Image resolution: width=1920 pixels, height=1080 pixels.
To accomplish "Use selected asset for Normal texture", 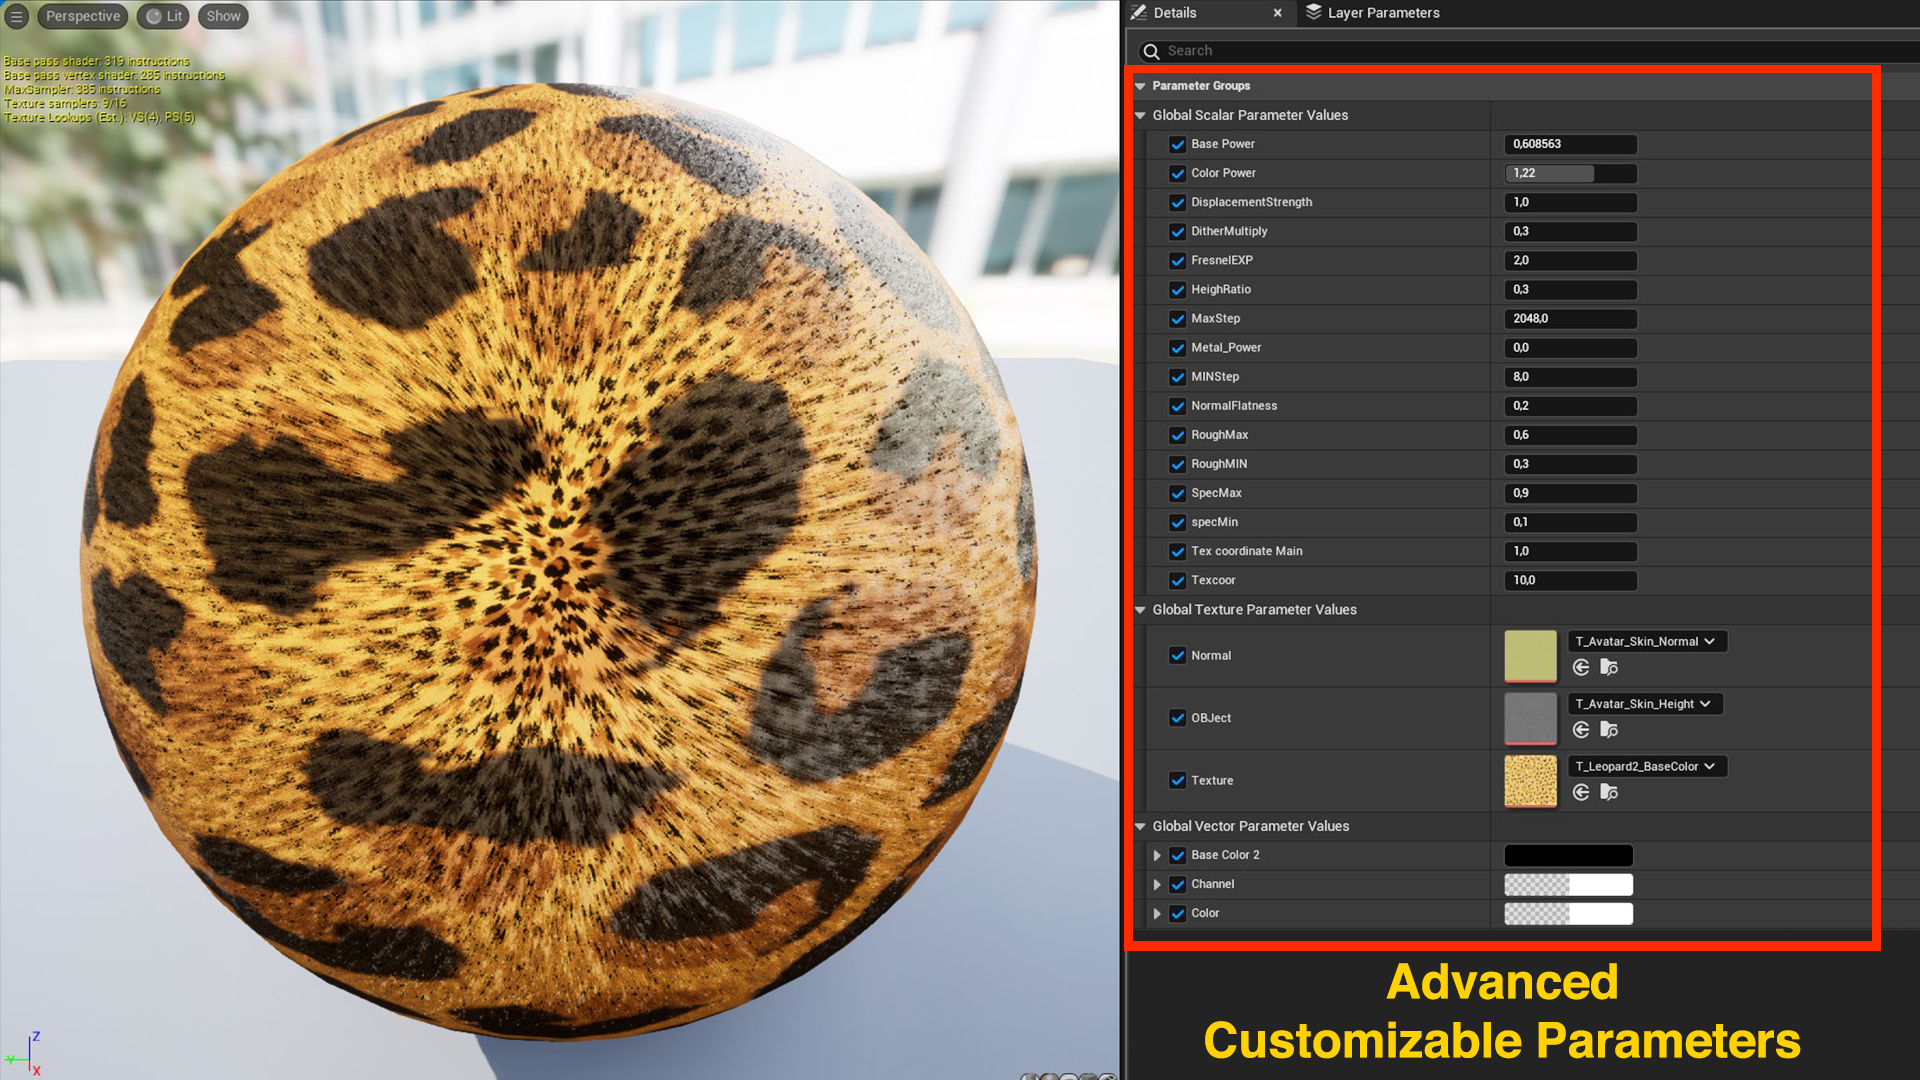I will 1581,668.
